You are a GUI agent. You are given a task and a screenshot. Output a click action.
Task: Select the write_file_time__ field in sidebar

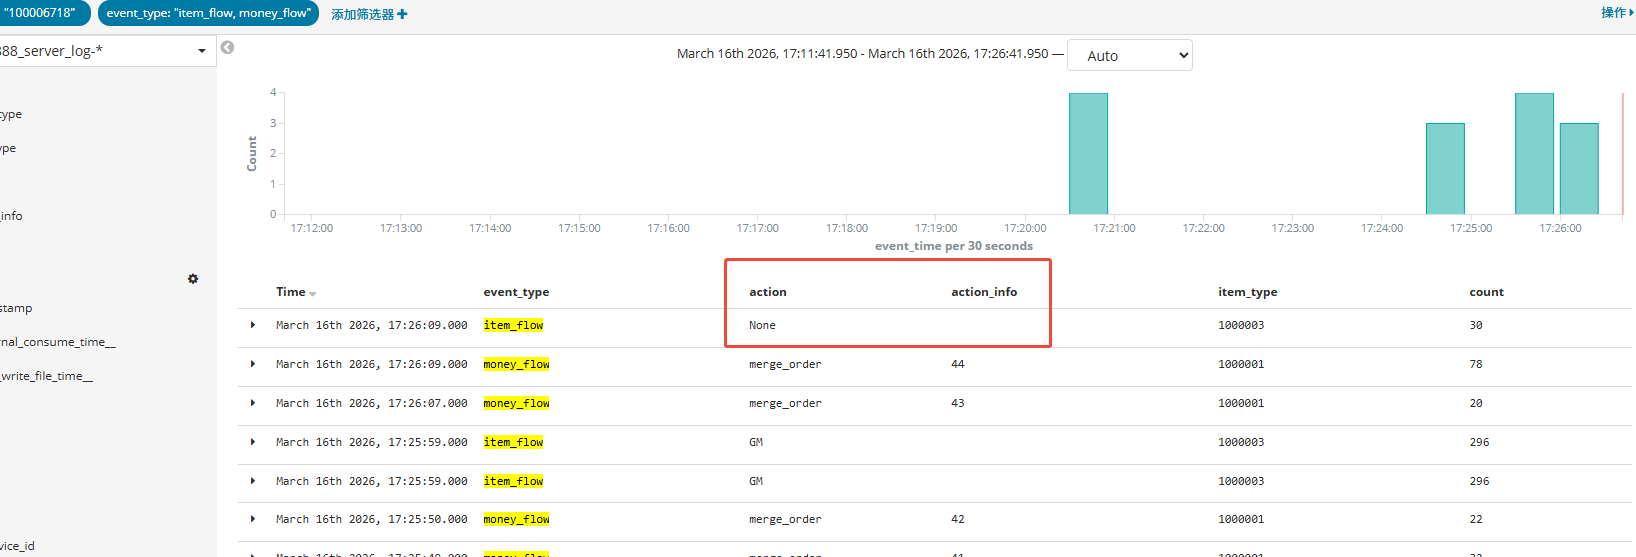click(47, 376)
